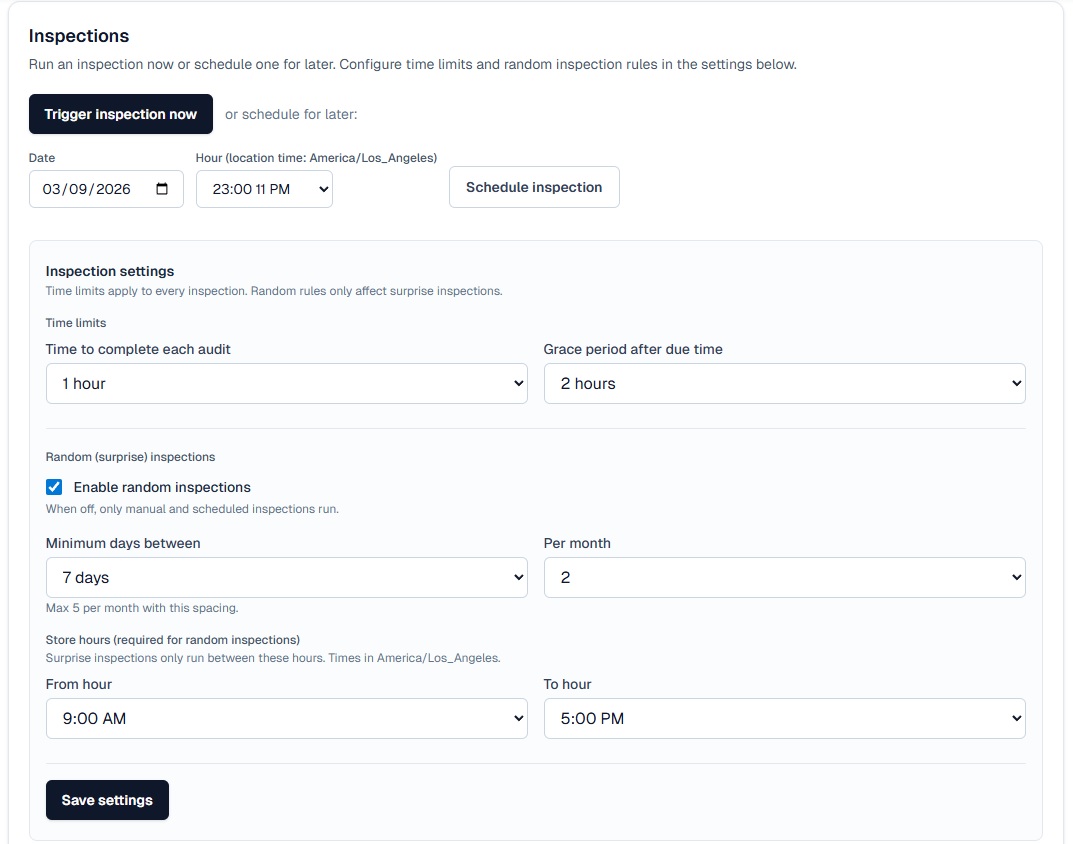This screenshot has width=1073, height=844.
Task: Click the Per month dropdown arrow
Action: tap(1015, 577)
